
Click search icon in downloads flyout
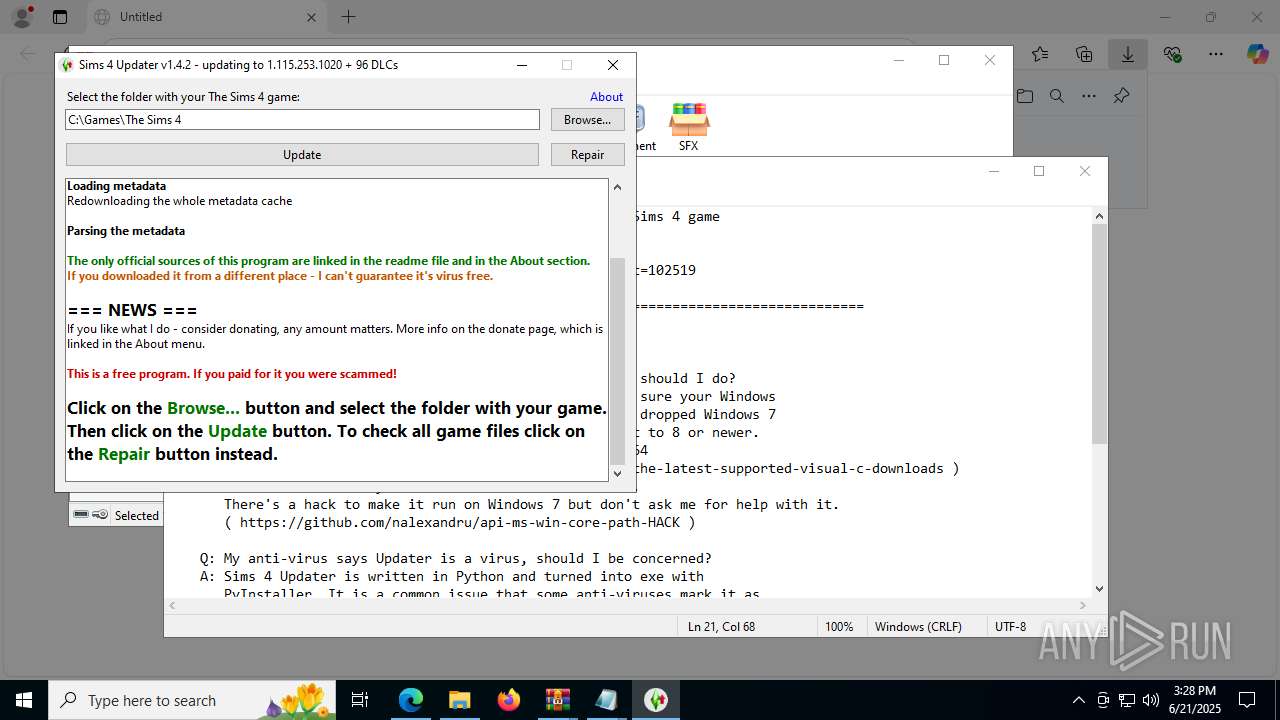[x=1057, y=96]
